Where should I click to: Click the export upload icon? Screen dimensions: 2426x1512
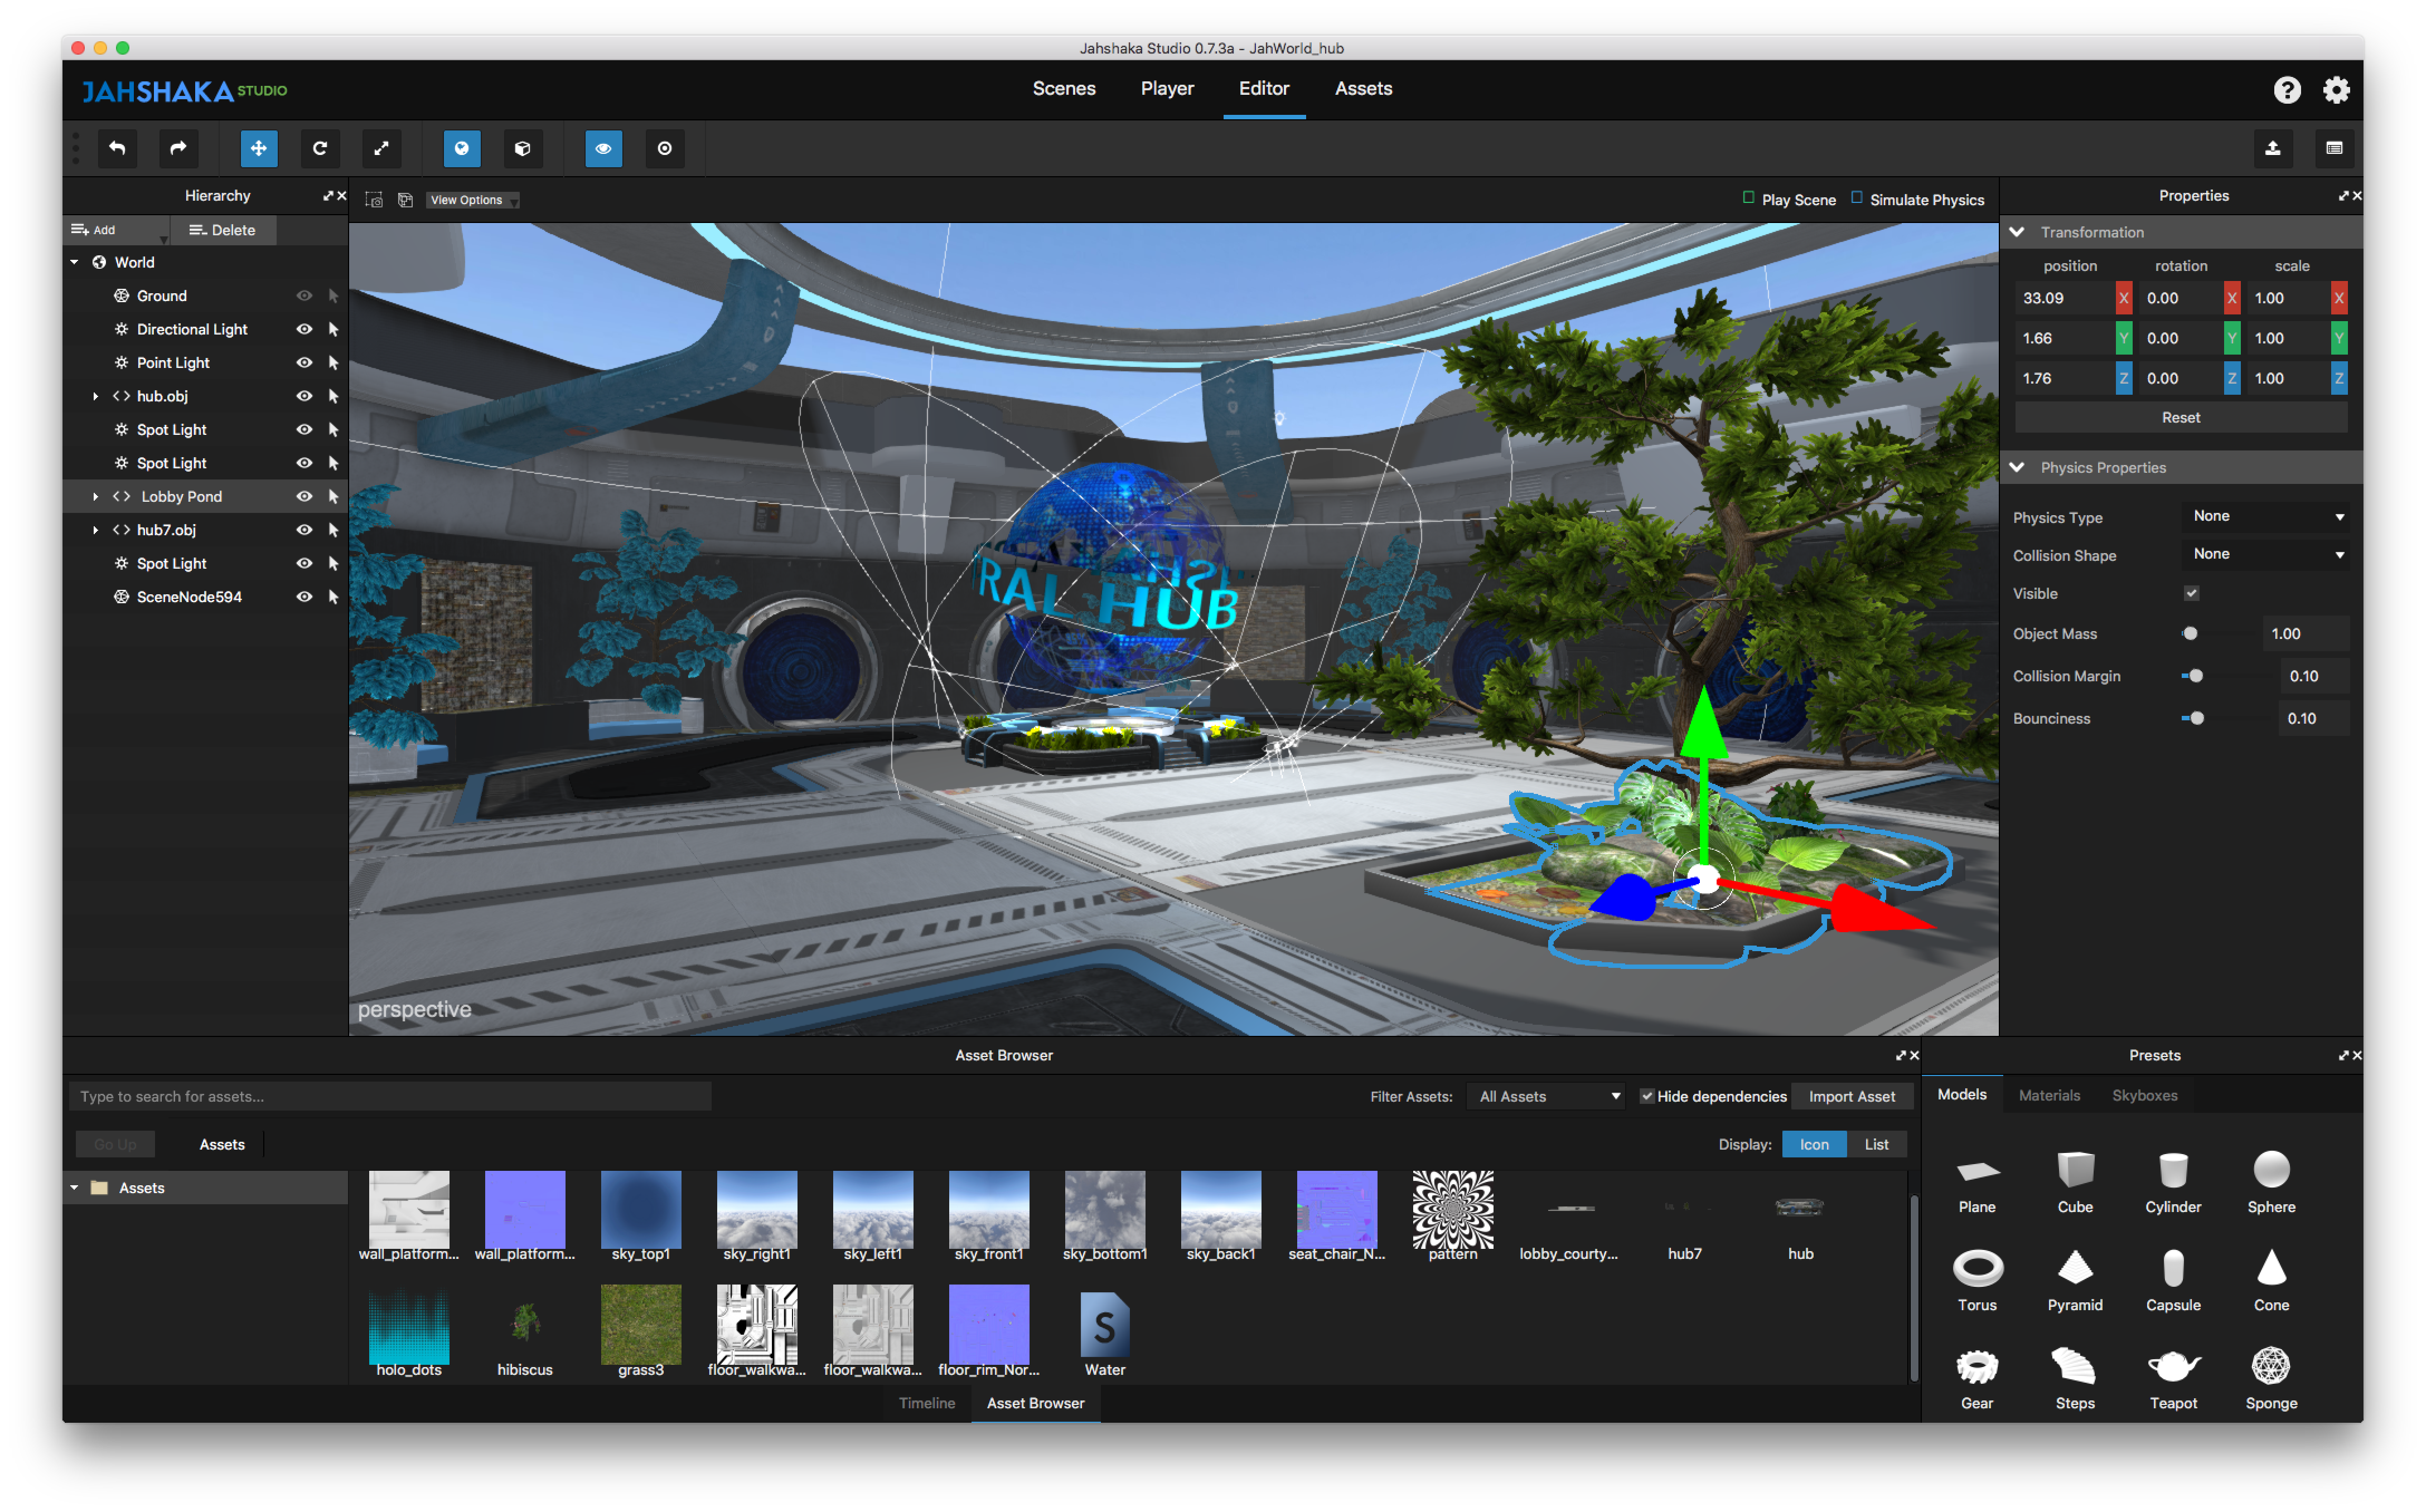point(2273,148)
